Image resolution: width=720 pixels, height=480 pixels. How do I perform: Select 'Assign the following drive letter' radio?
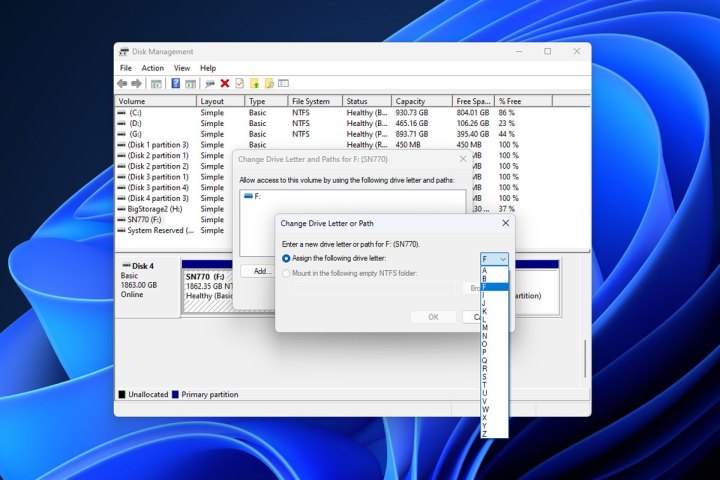coord(287,258)
